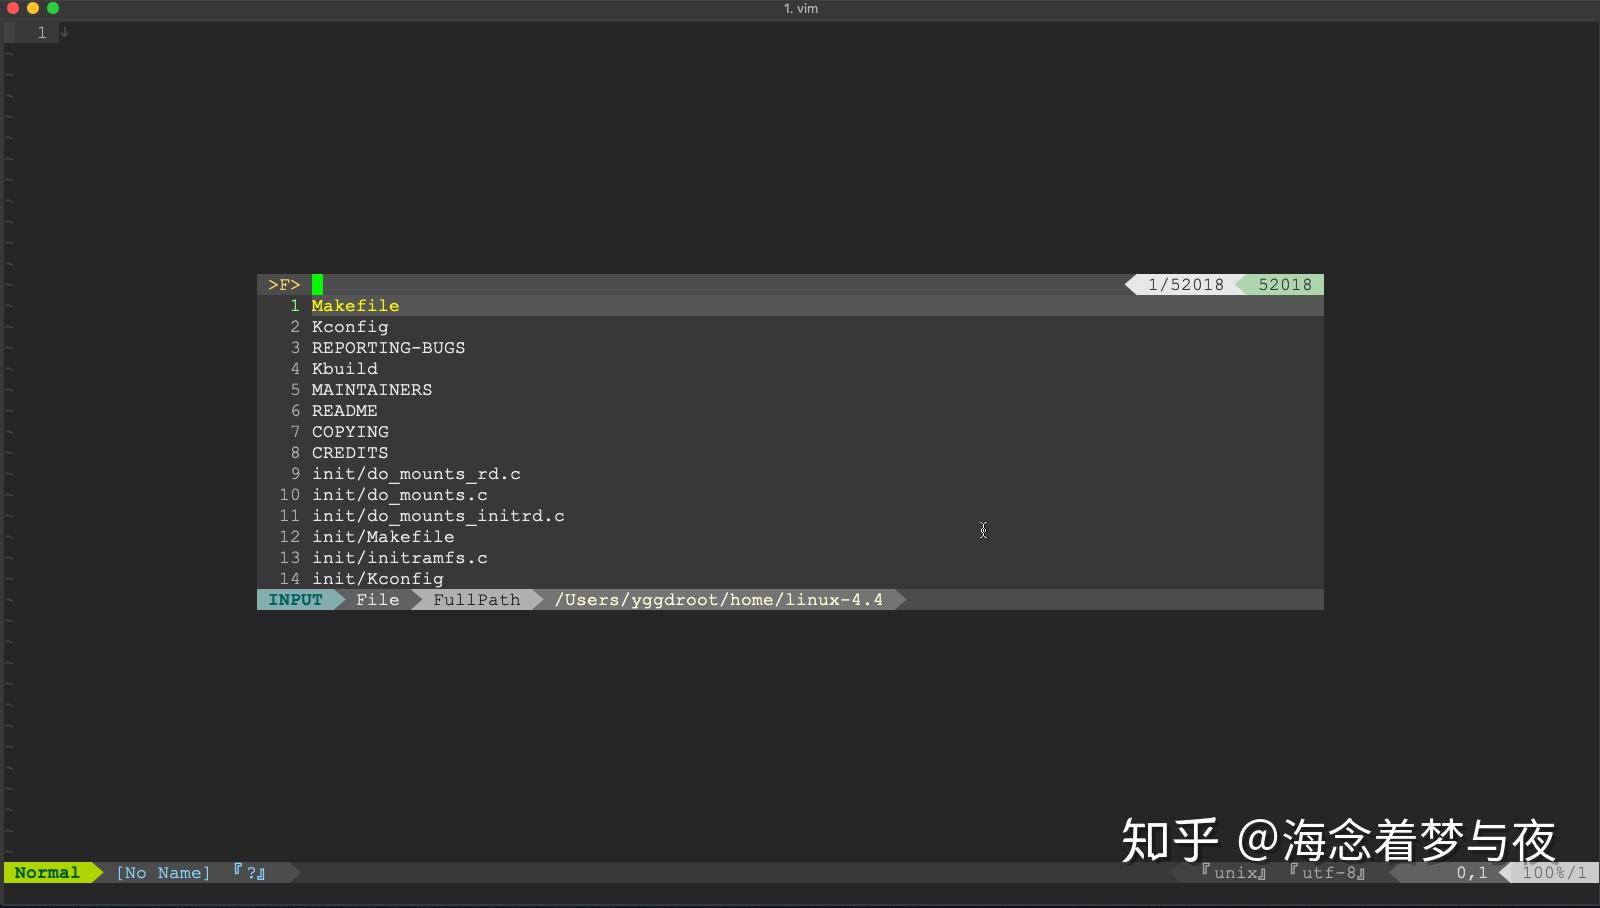The width and height of the screenshot is (1600, 908).
Task: Select the File search category segment
Action: click(x=376, y=599)
